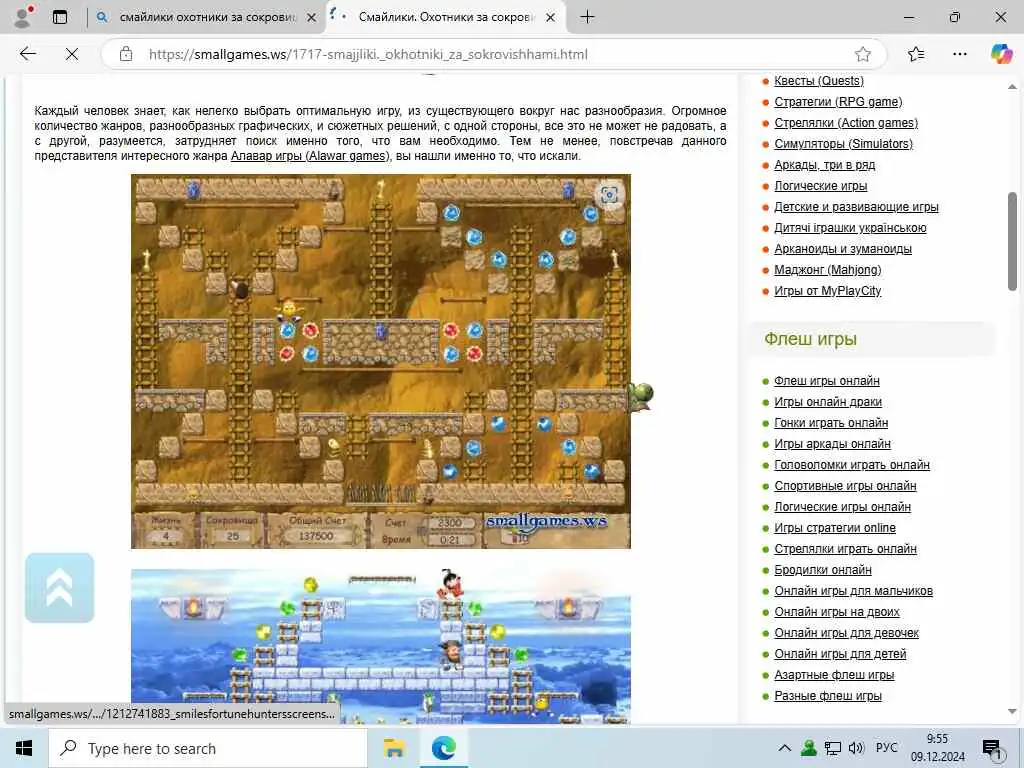This screenshot has height=768, width=1024.
Task: Open Онлайн игры для мальчиков link
Action: [x=854, y=590]
